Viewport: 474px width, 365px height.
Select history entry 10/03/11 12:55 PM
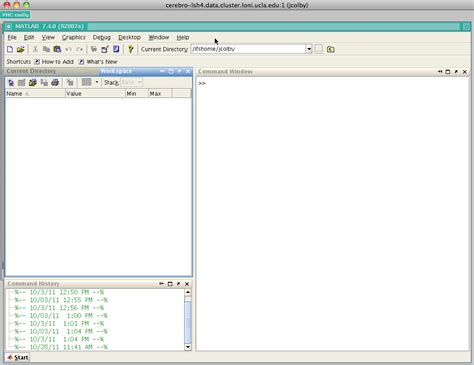61,300
